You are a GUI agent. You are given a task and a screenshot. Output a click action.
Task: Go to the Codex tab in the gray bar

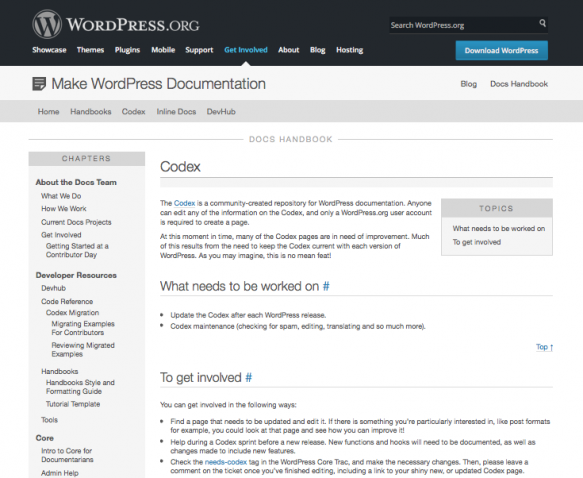point(133,112)
